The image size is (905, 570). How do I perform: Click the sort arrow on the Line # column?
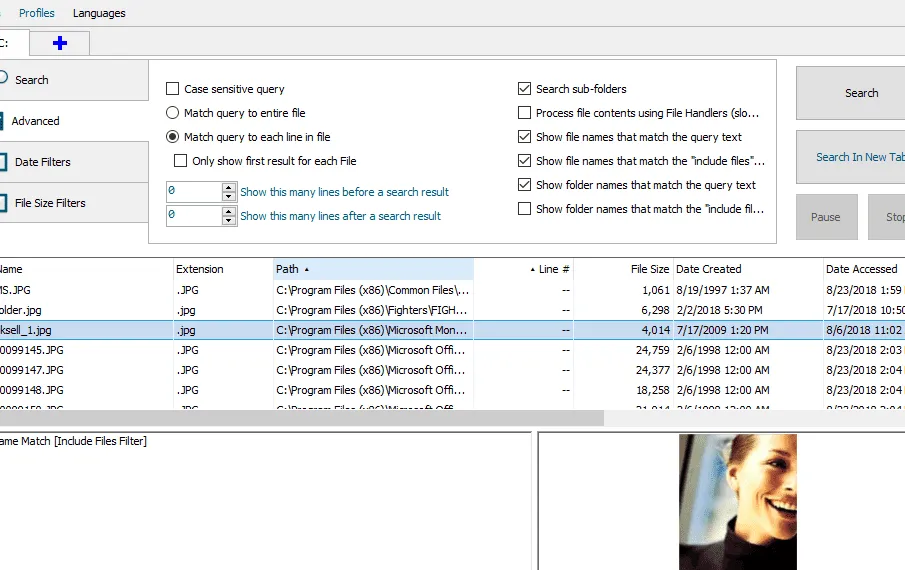tap(532, 270)
